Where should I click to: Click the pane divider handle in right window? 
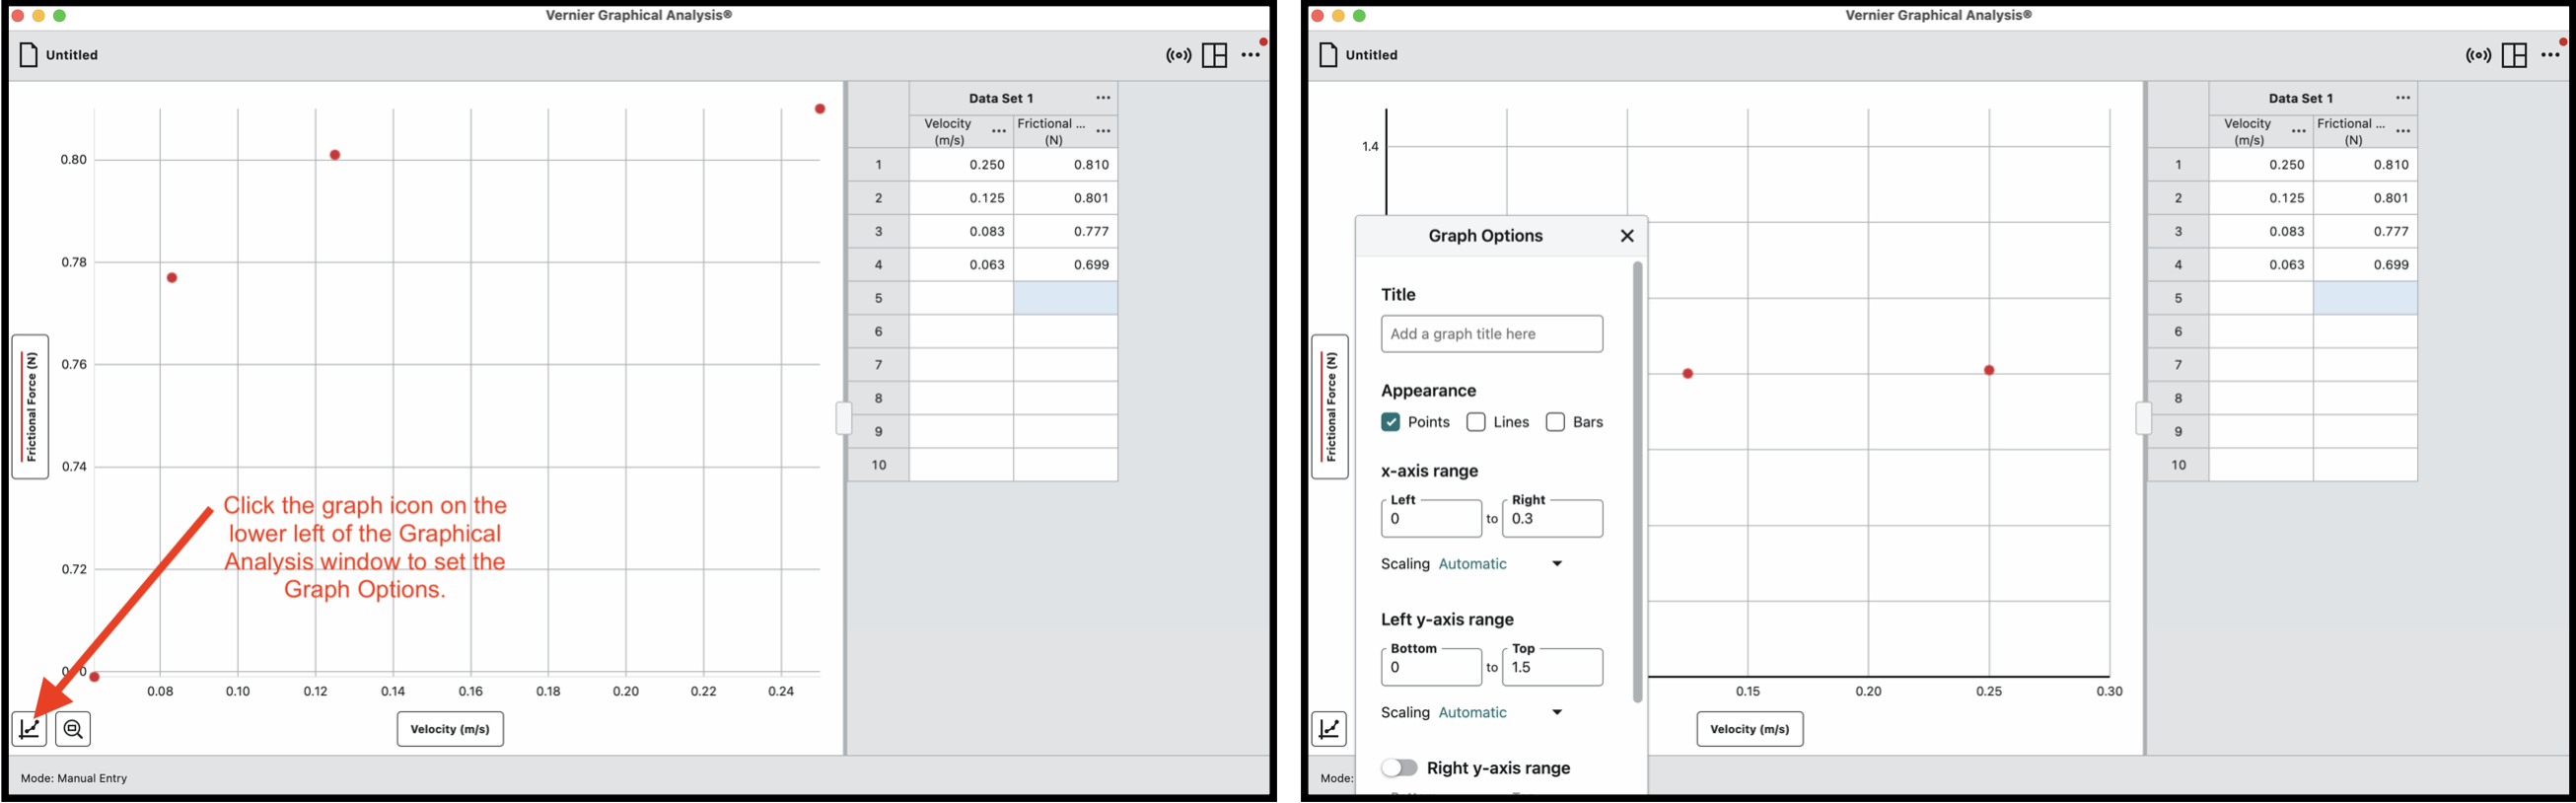[x=2143, y=418]
